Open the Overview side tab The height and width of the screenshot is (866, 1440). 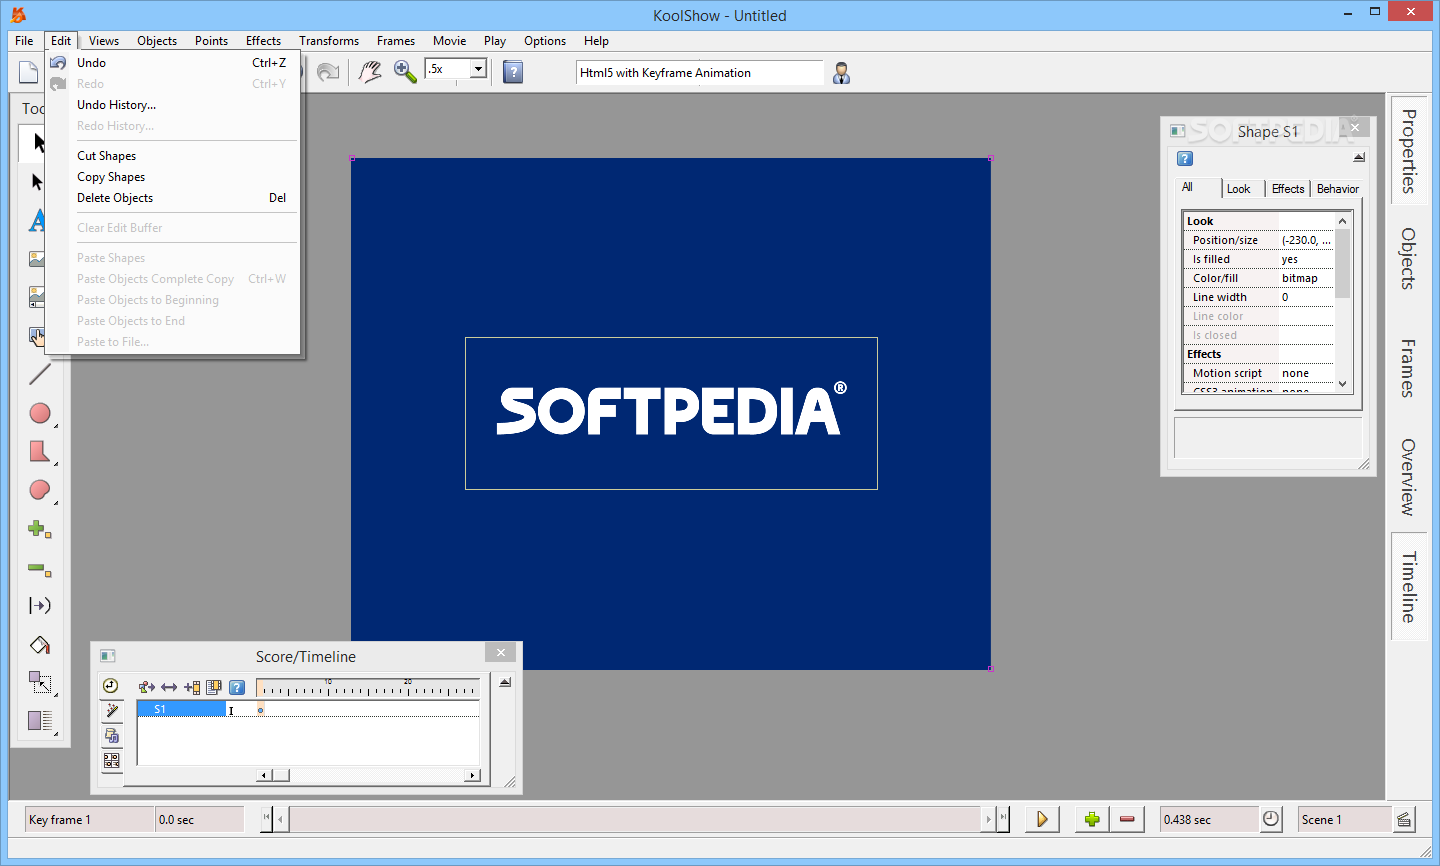1408,477
